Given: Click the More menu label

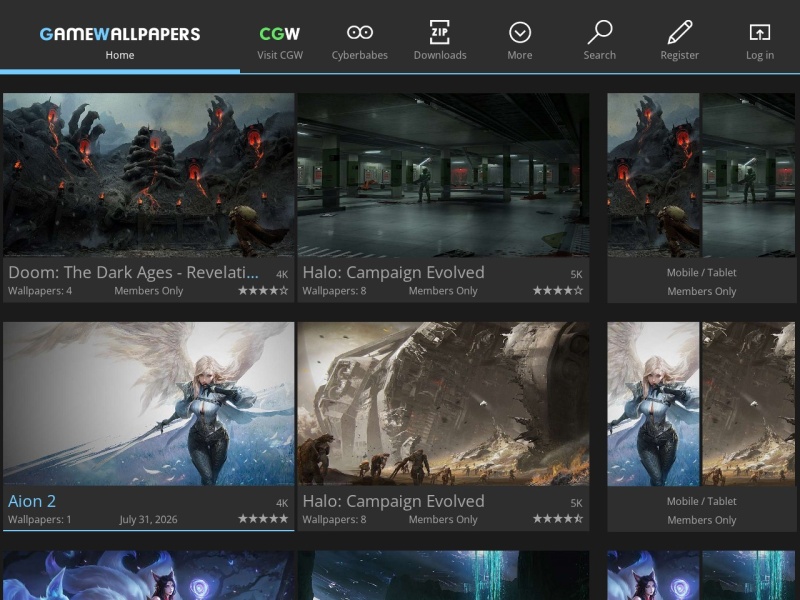Looking at the screenshot, I should 520,55.
